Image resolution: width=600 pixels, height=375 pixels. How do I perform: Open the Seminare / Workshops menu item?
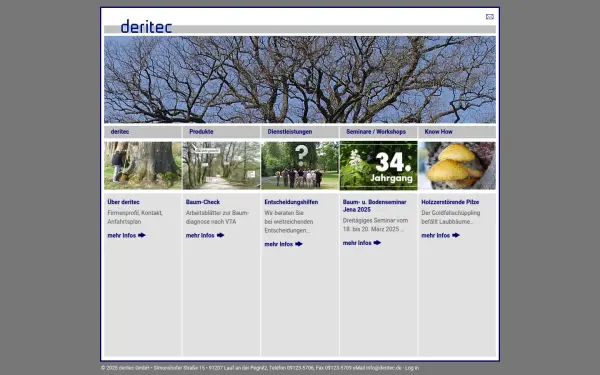376,132
